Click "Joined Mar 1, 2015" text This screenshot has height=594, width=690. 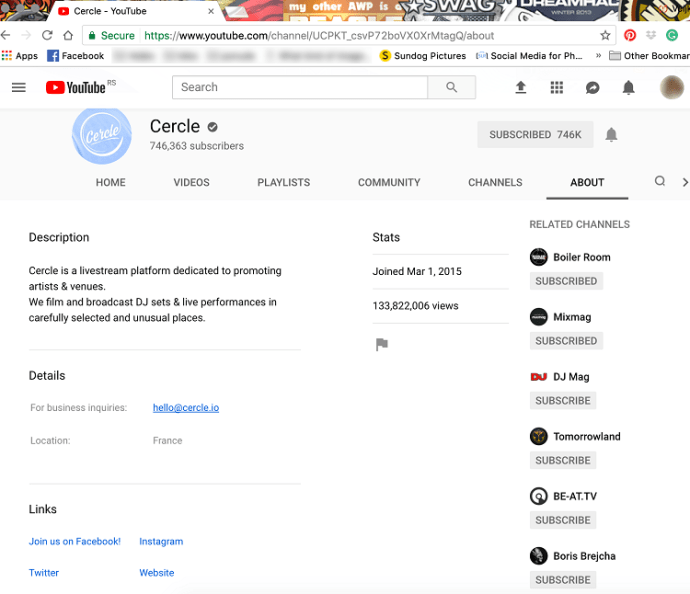coord(417,271)
